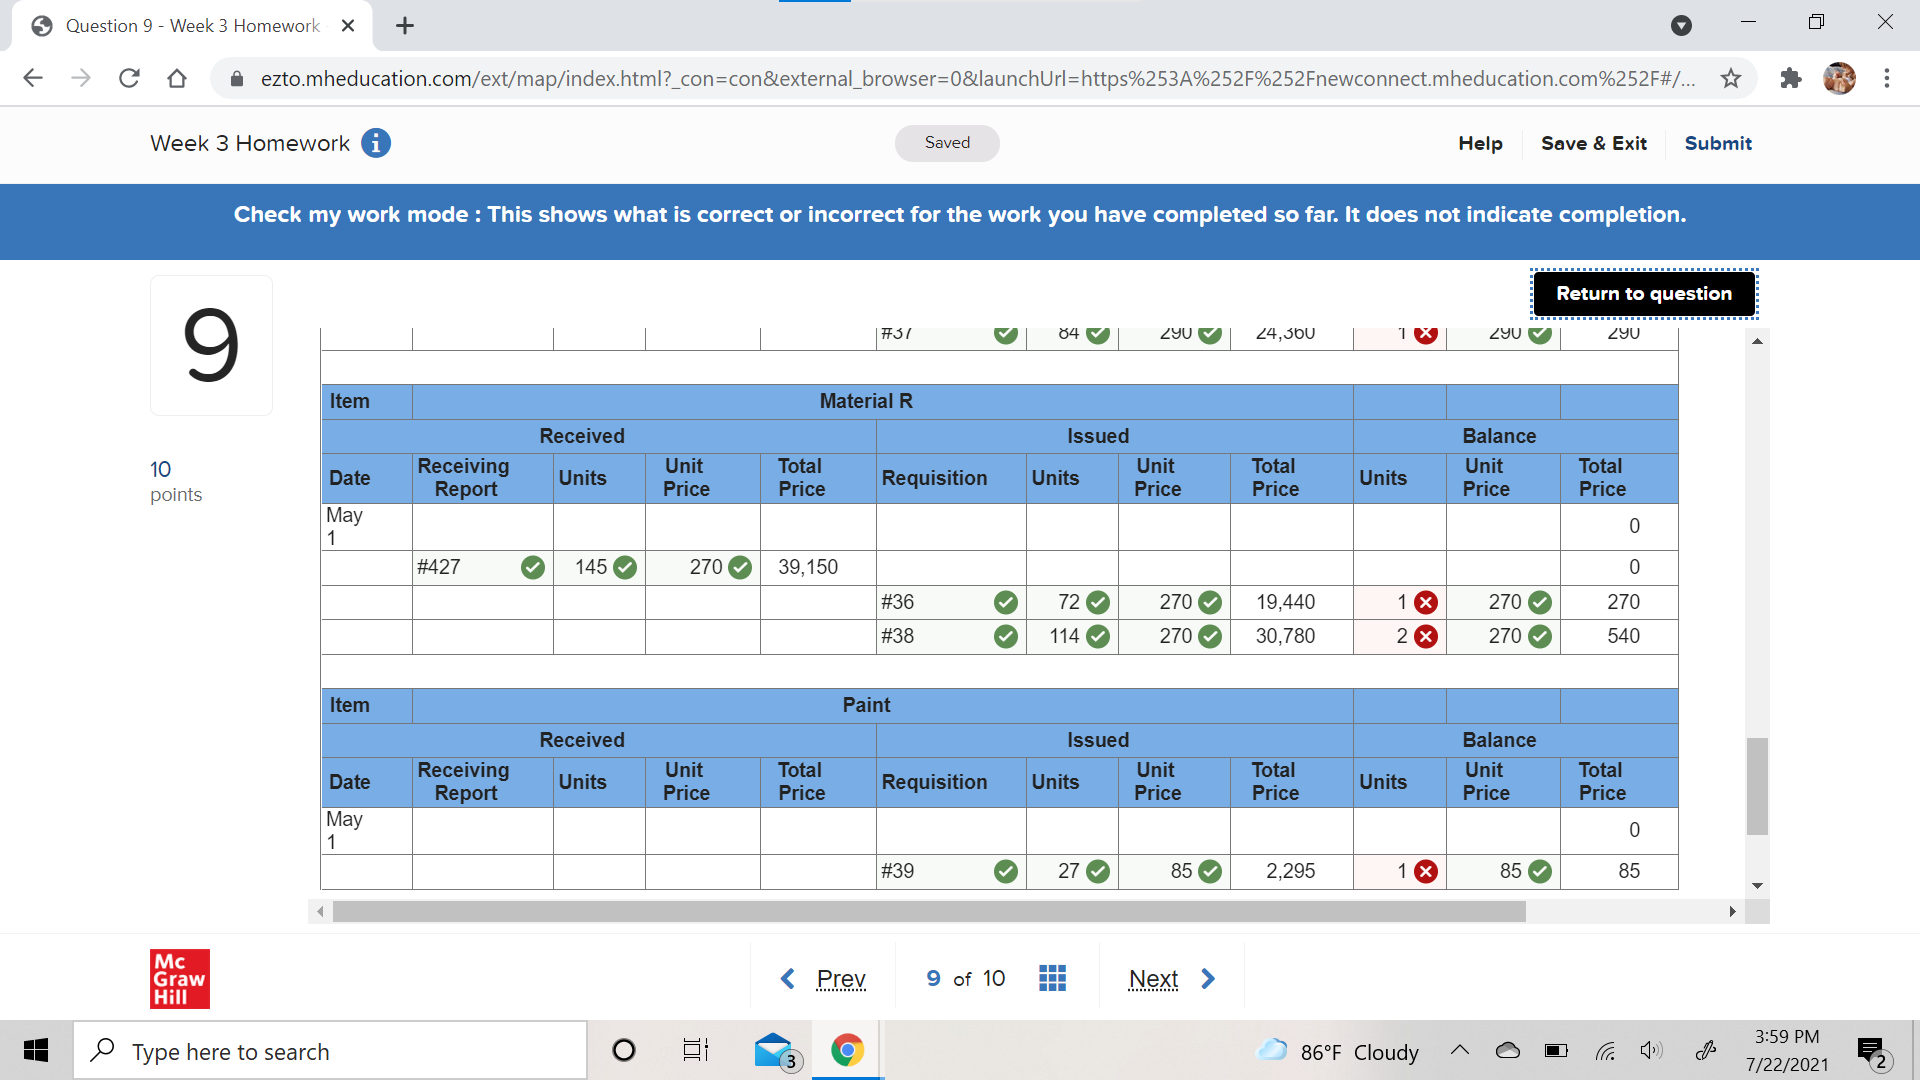Viewport: 1920px width, 1080px height.
Task: Click red X beside requisition #38 balance units
Action: click(x=1426, y=636)
